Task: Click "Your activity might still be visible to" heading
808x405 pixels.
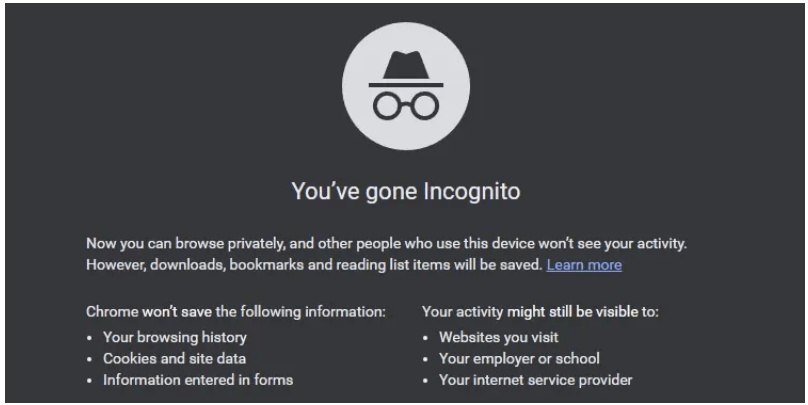Action: tap(540, 312)
